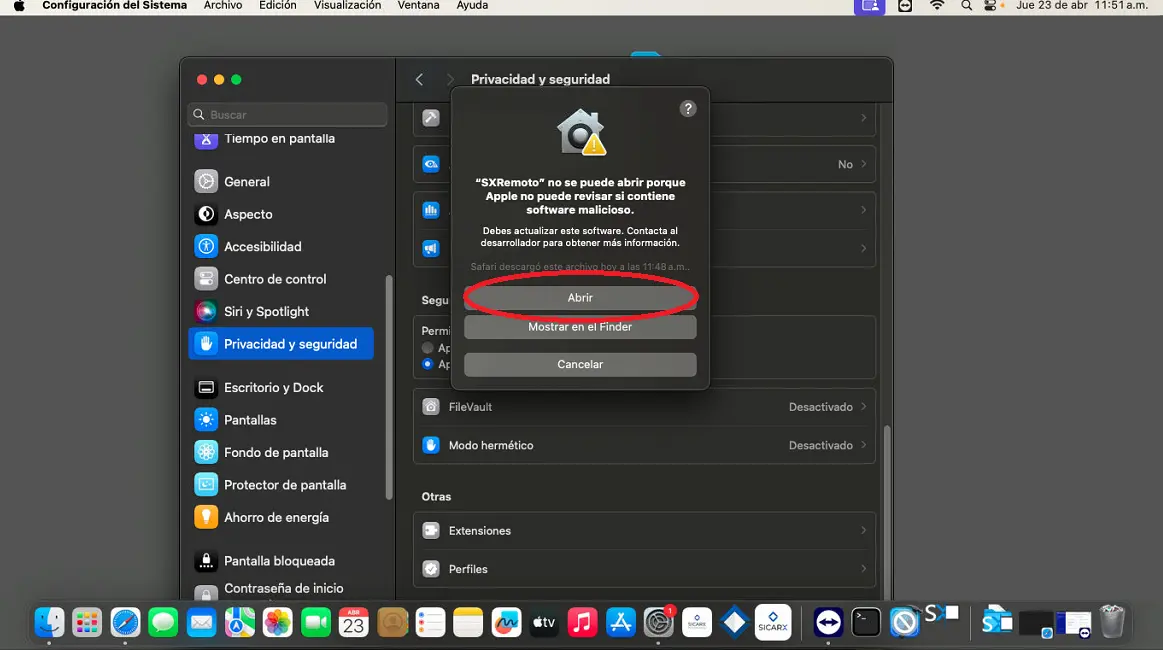Open the Modo hermético row
This screenshot has width=1163, height=650.
[x=644, y=445]
